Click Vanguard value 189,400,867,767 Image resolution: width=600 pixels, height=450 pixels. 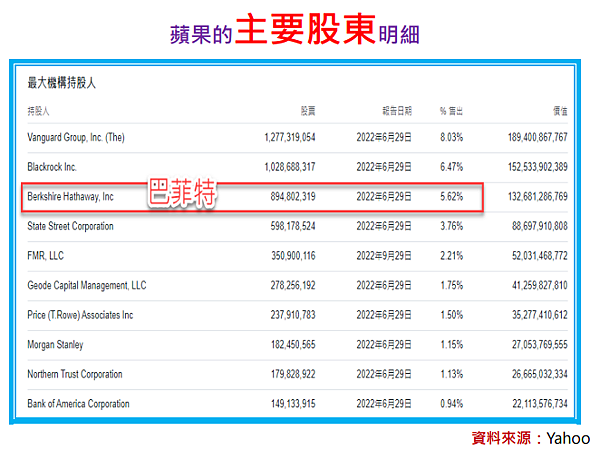[538, 137]
